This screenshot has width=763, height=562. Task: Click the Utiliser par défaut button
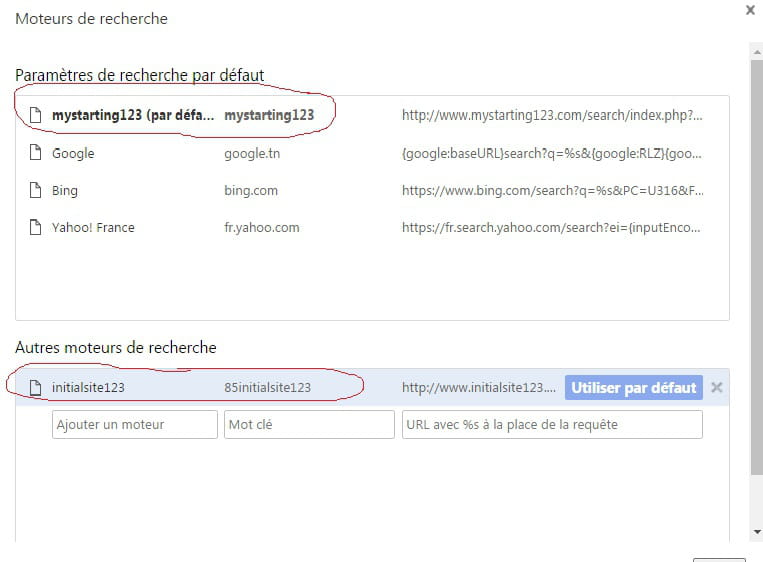coord(634,387)
